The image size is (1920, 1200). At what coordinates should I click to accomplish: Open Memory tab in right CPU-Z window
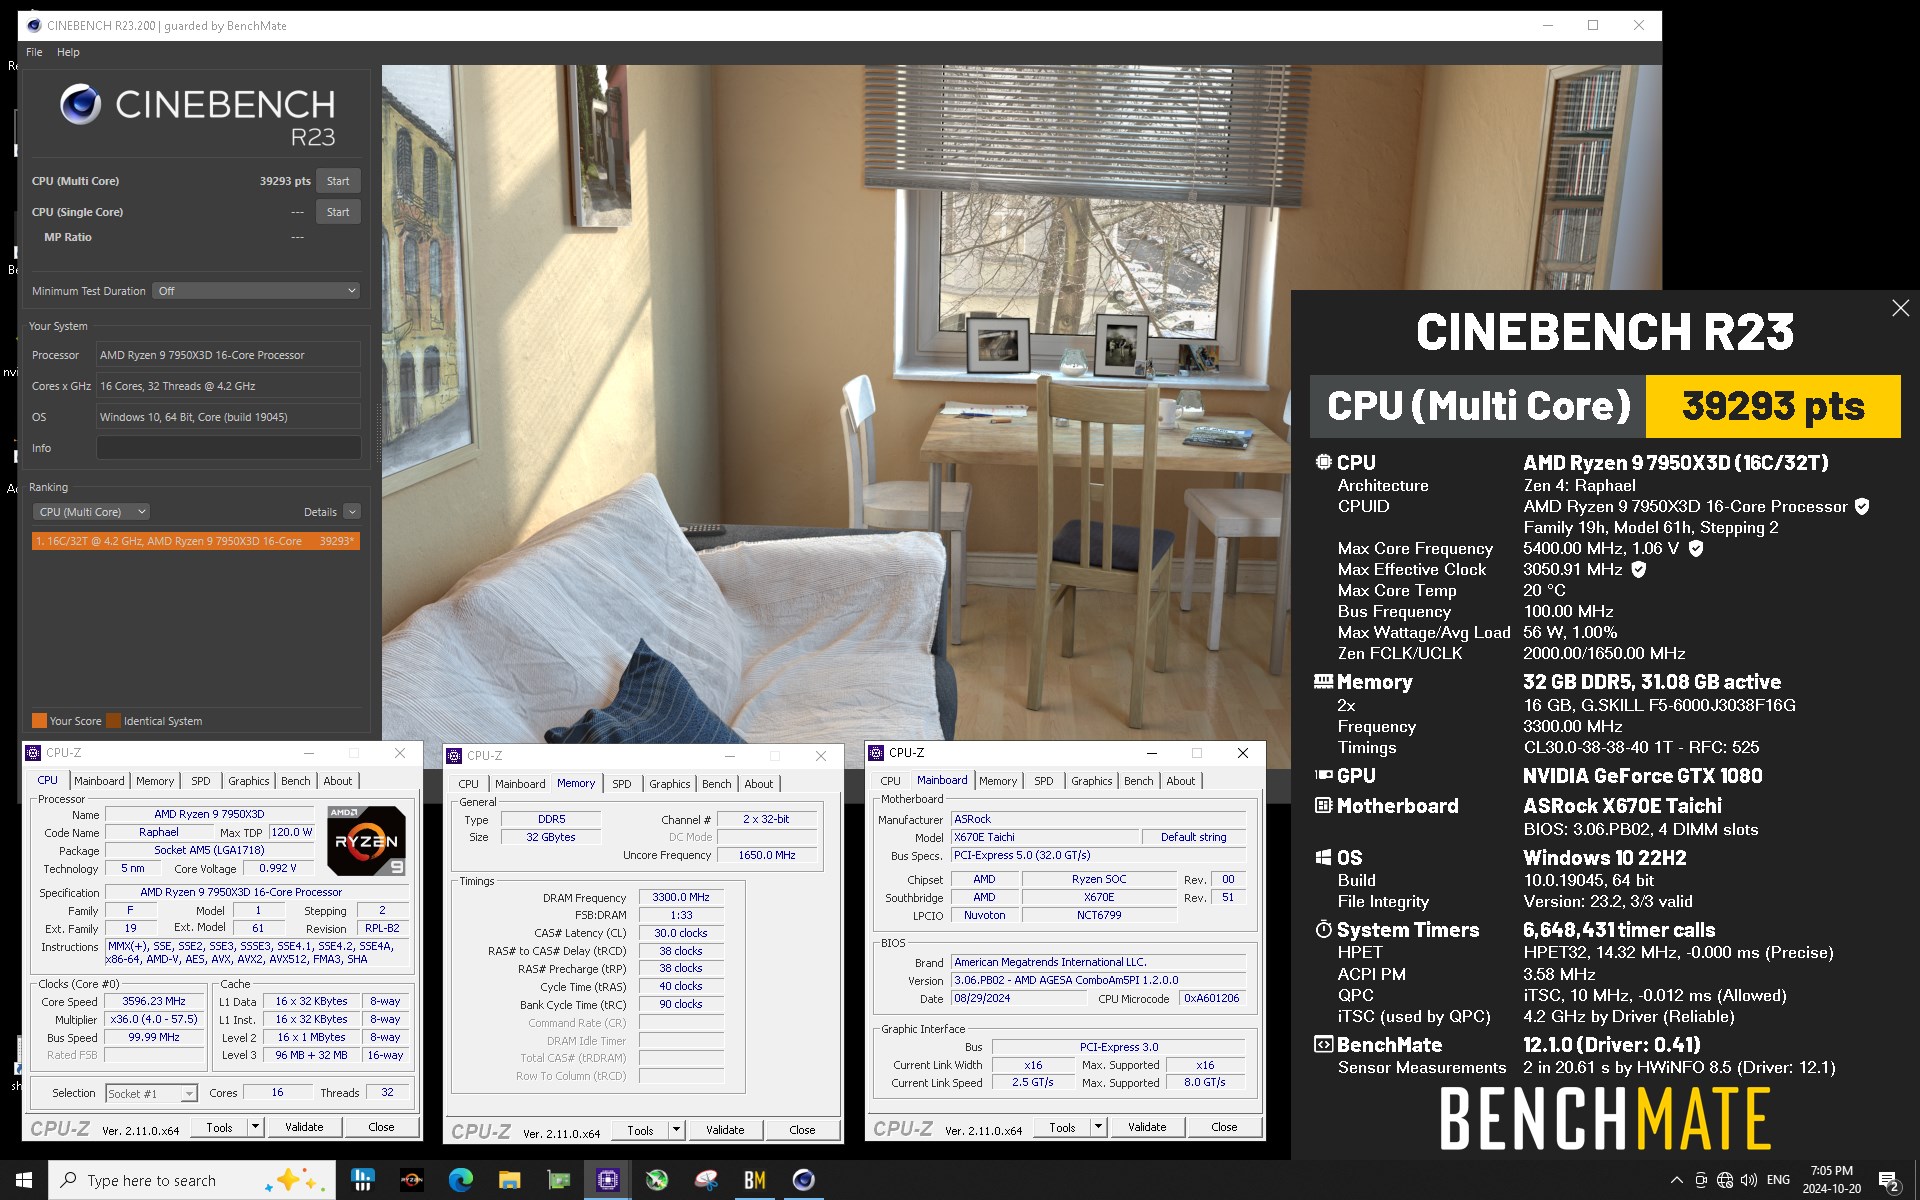click(998, 781)
